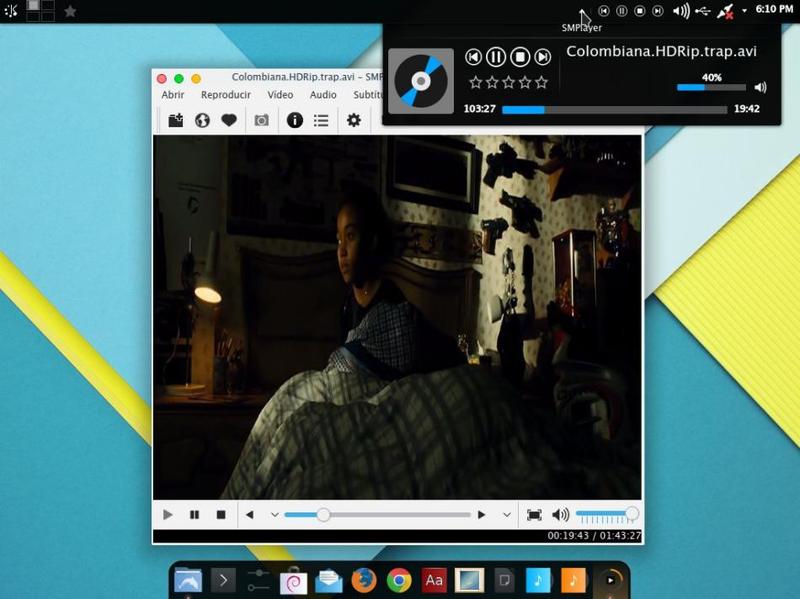Expand the forward options dropdown chevron
Image resolution: width=800 pixels, height=599 pixels.
pyautogui.click(x=507, y=515)
